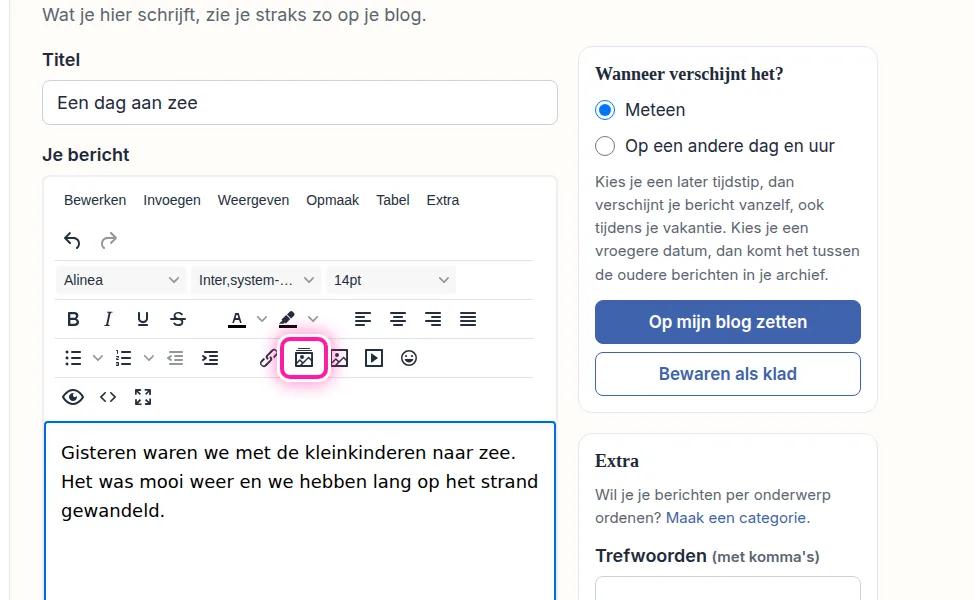
Task: Open the Invoegen menu
Action: tap(172, 201)
